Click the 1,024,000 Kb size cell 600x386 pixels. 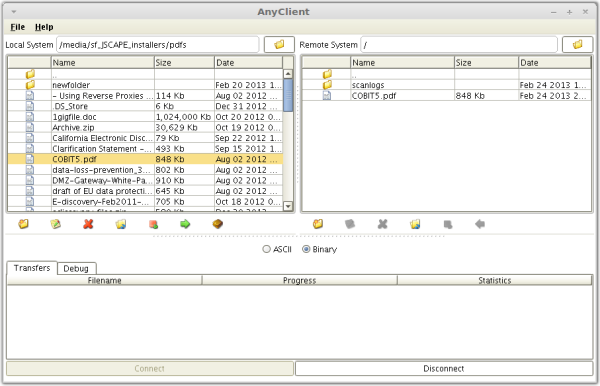(183, 117)
